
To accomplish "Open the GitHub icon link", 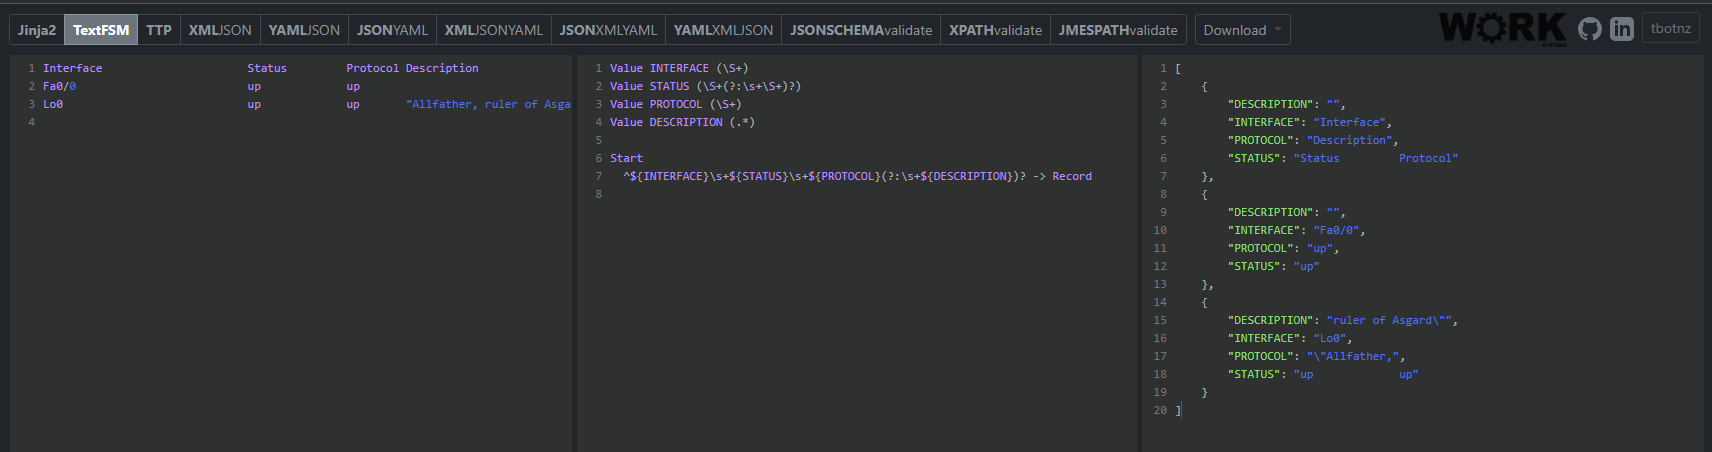I will click(1589, 29).
